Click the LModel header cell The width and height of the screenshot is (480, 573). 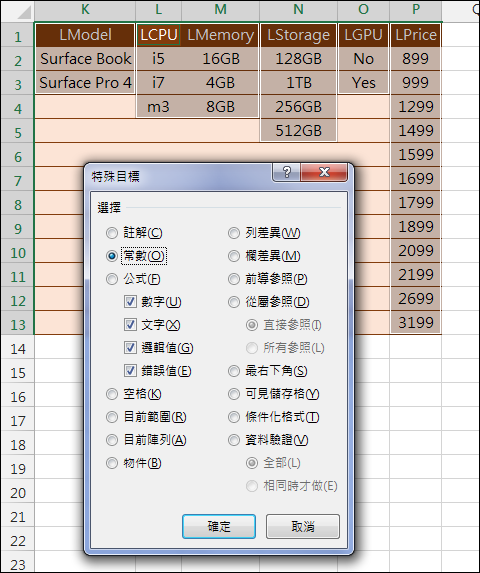pyautogui.click(x=85, y=35)
